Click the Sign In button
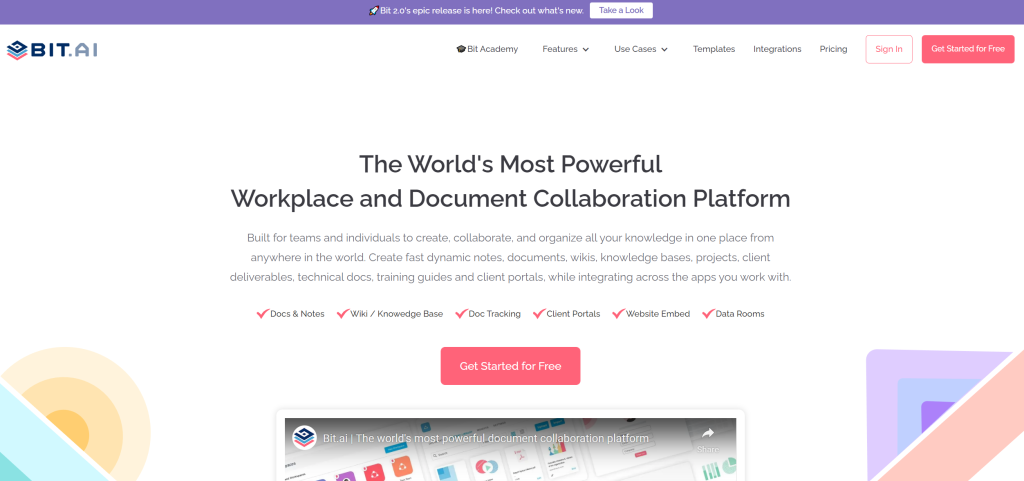This screenshot has width=1024, height=481. 889,49
